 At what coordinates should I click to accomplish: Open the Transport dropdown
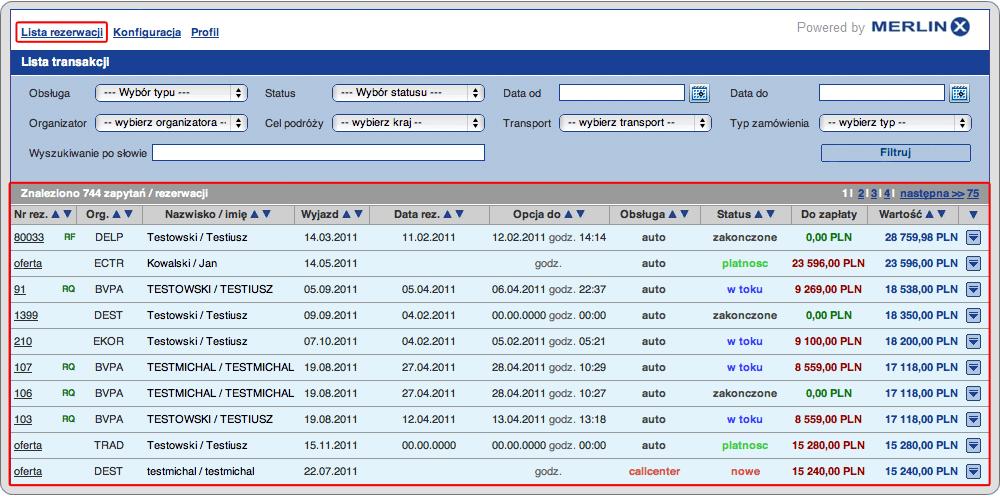pyautogui.click(x=635, y=123)
